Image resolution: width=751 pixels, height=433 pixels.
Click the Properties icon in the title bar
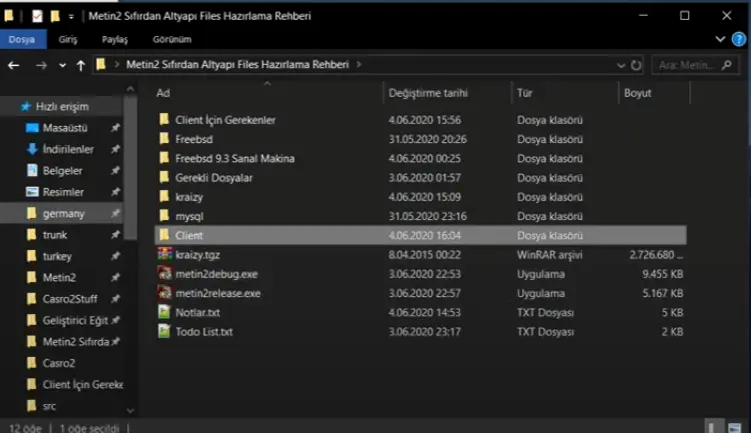[x=37, y=16]
